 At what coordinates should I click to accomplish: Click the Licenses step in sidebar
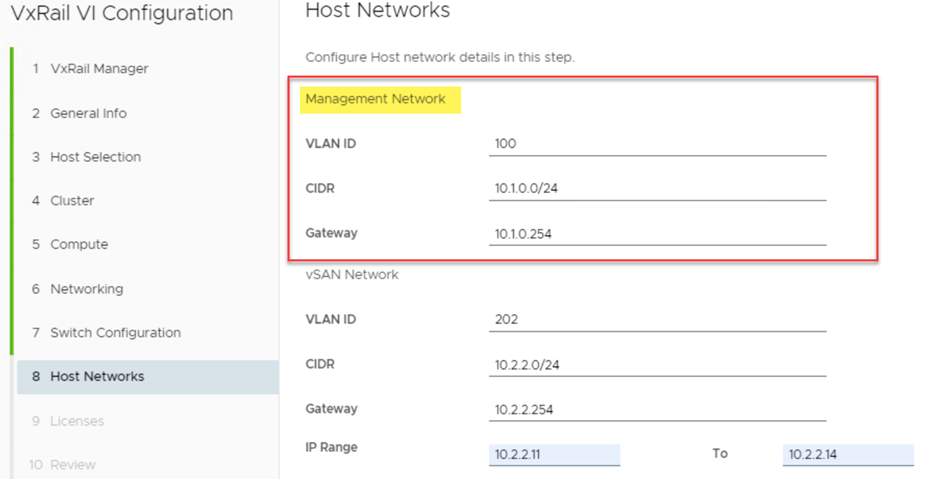77,421
